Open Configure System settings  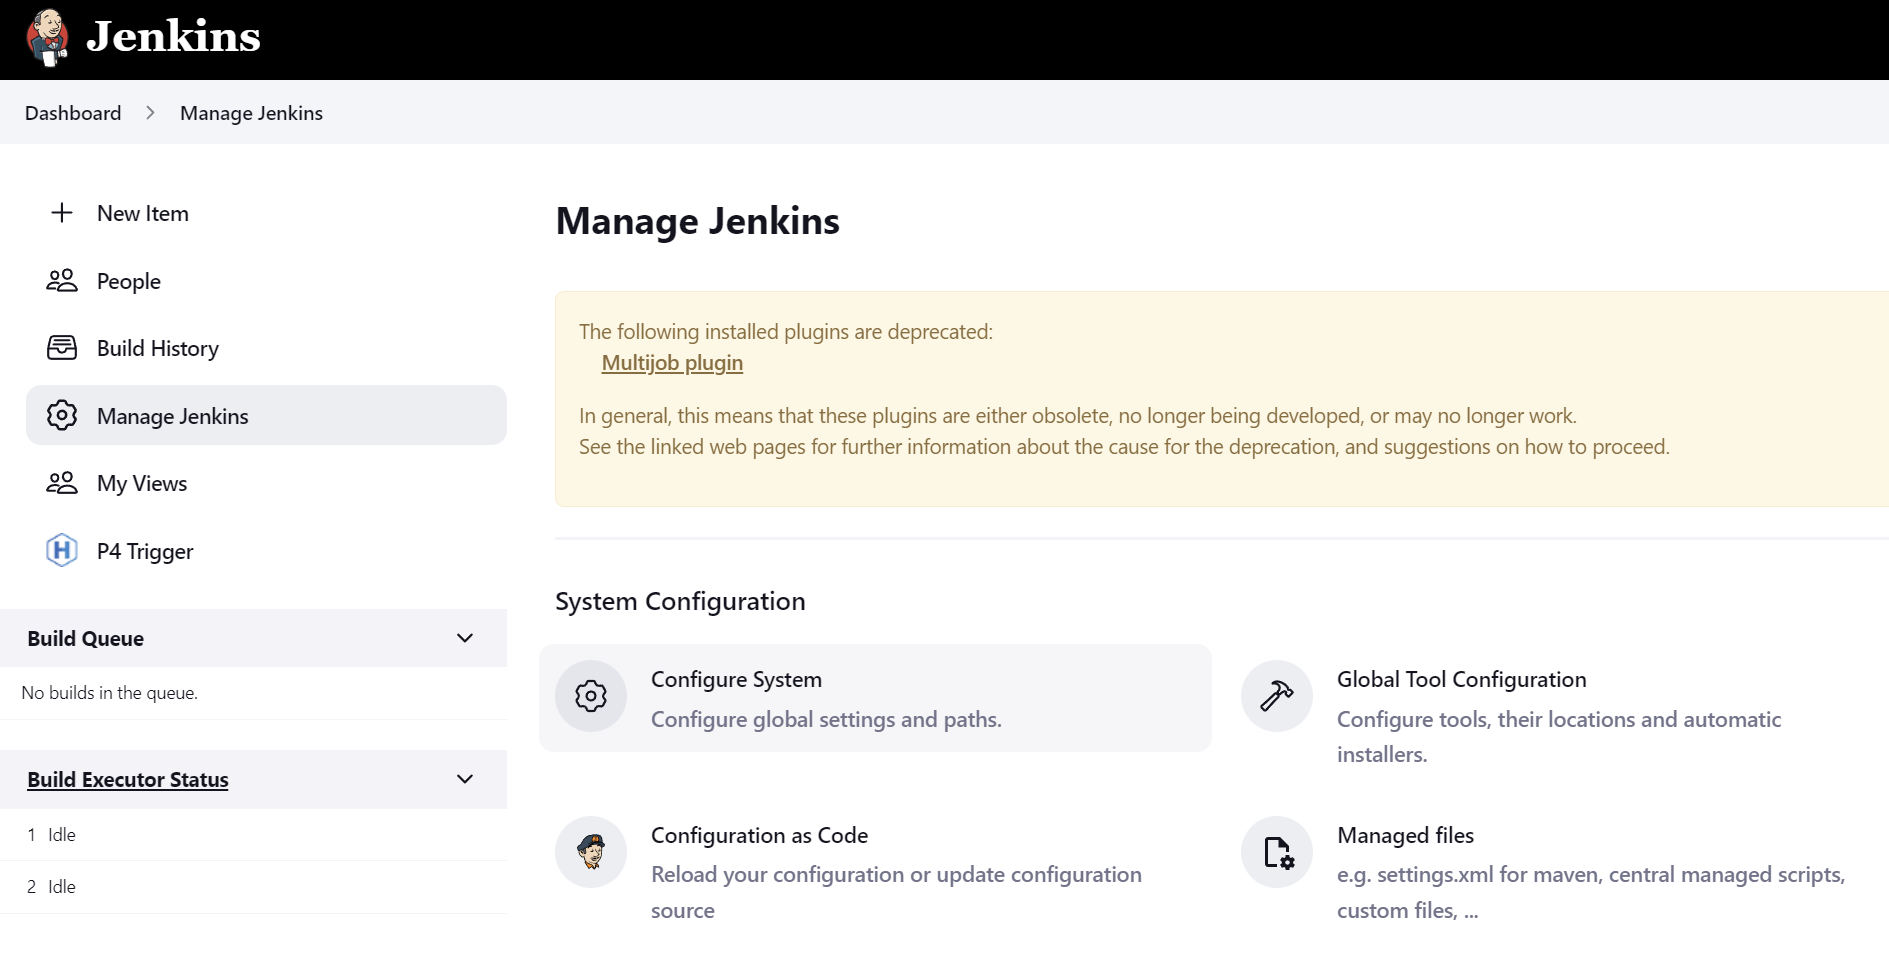(736, 679)
